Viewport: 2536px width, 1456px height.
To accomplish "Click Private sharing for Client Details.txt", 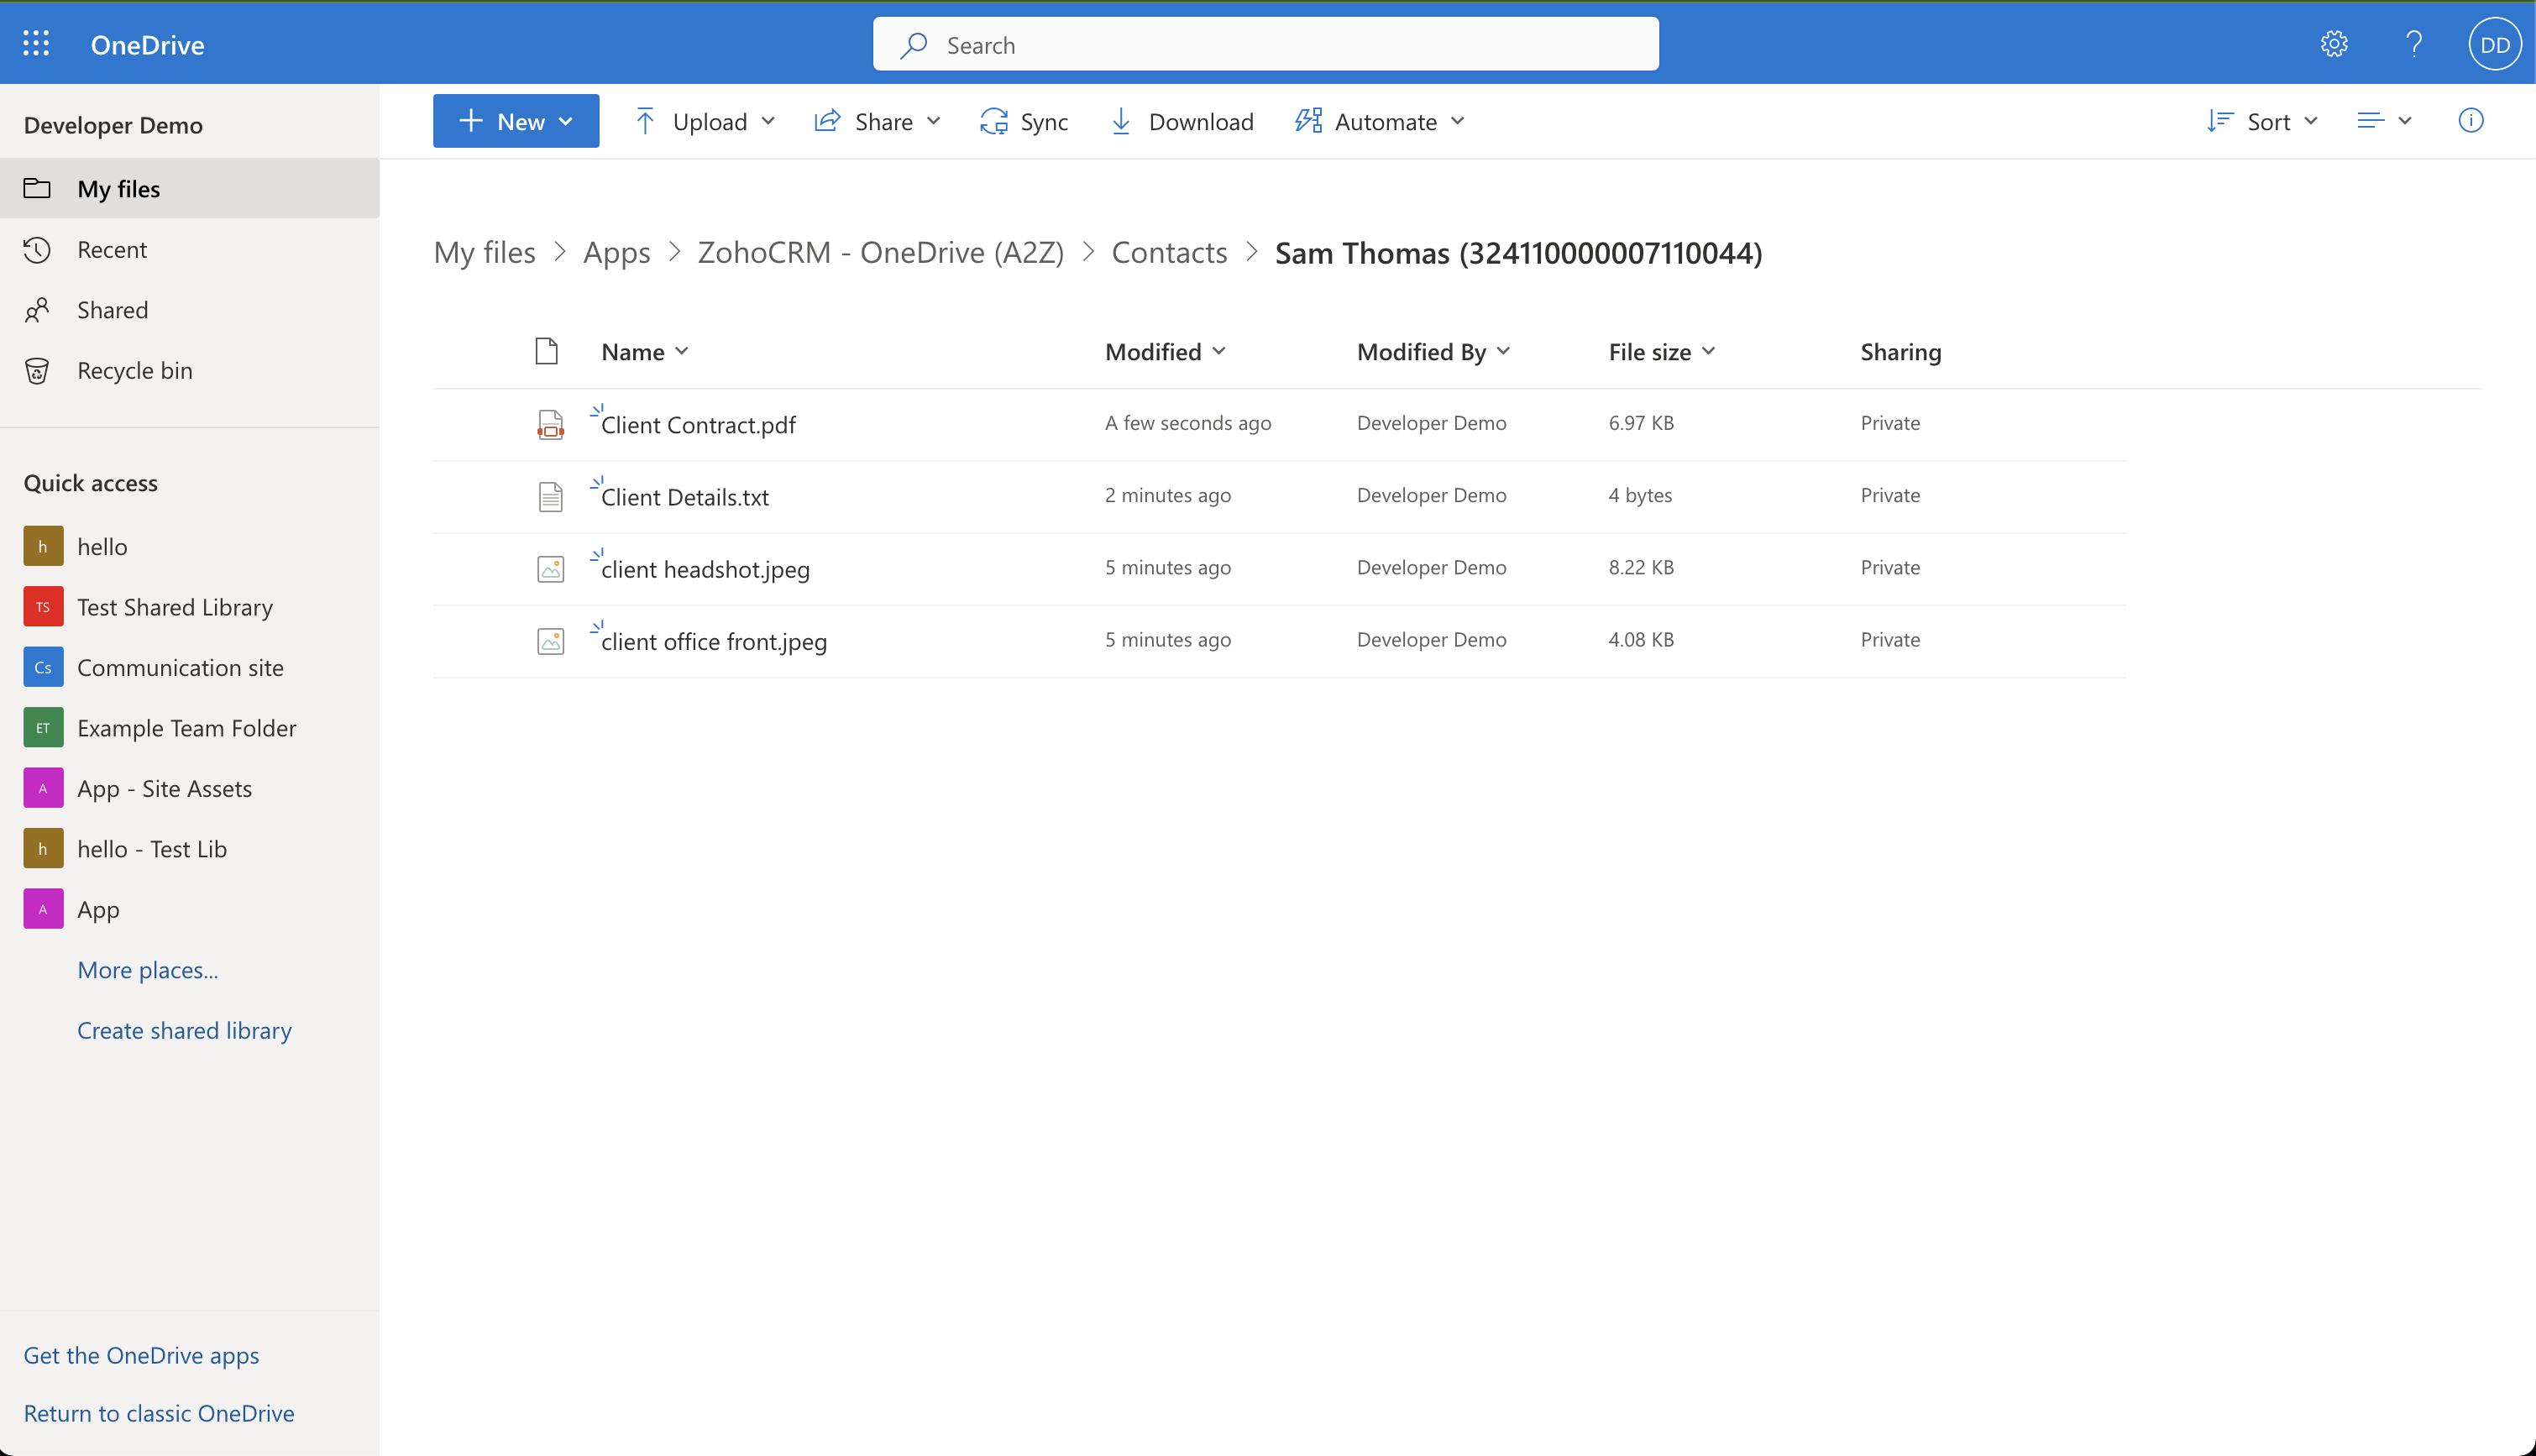I will [1890, 495].
